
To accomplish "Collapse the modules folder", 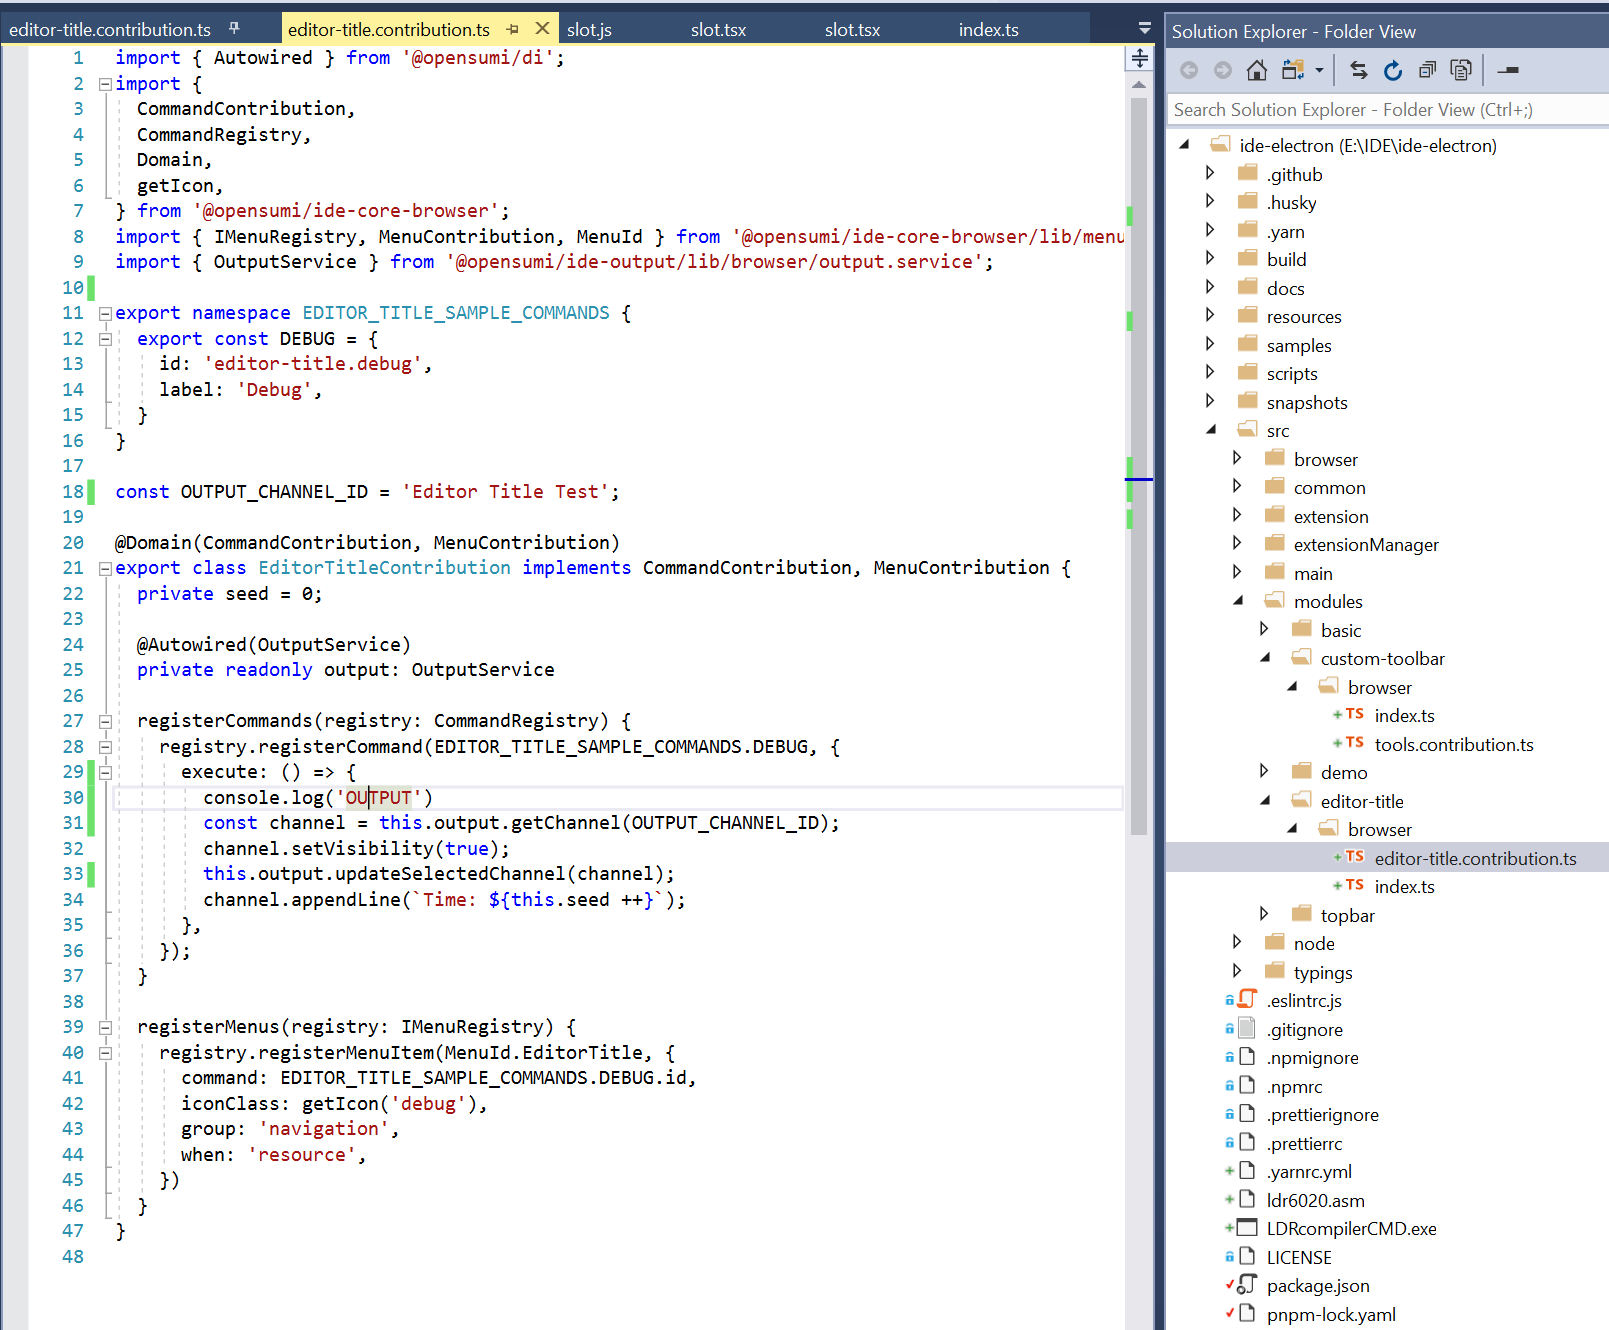I will (x=1239, y=600).
